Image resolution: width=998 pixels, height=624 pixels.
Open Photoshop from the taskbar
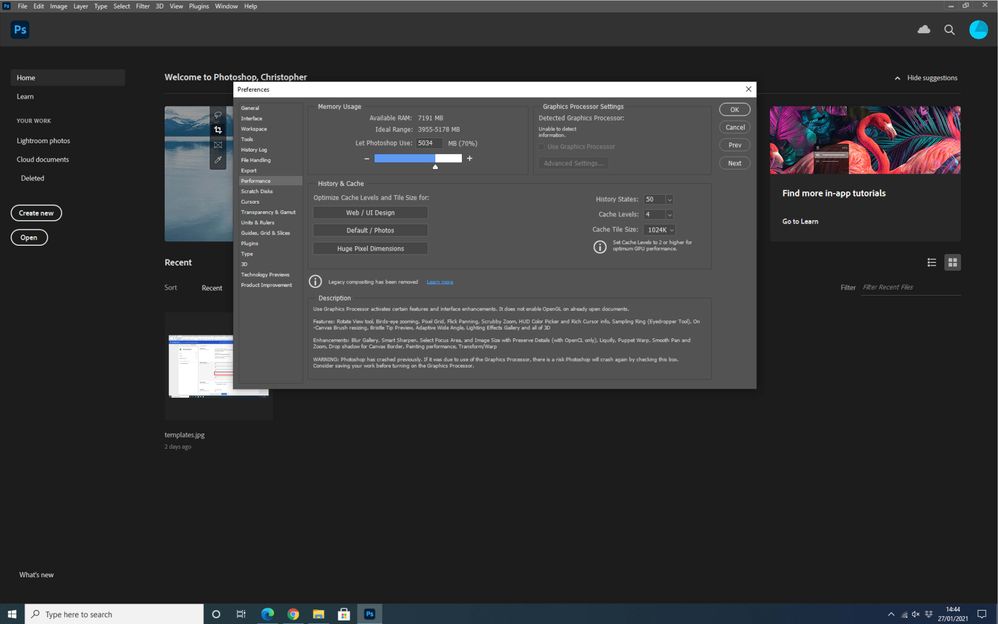point(368,614)
